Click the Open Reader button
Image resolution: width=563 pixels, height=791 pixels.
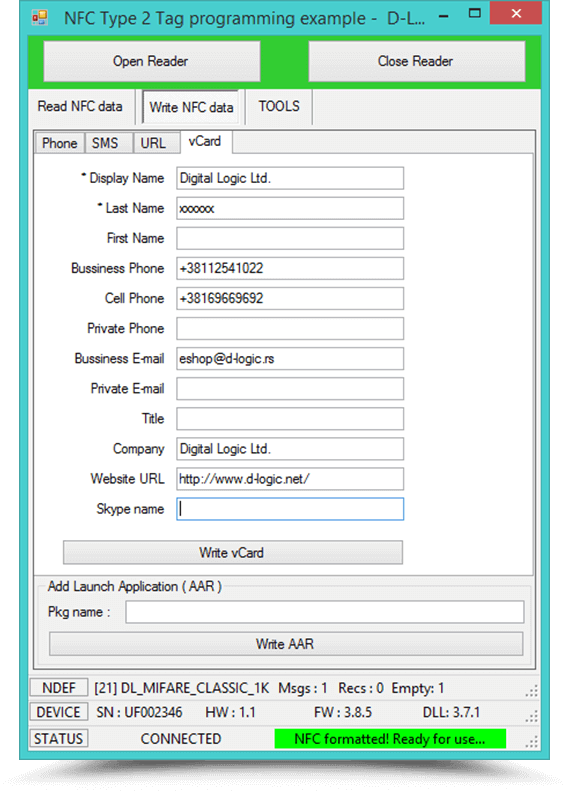click(x=151, y=61)
